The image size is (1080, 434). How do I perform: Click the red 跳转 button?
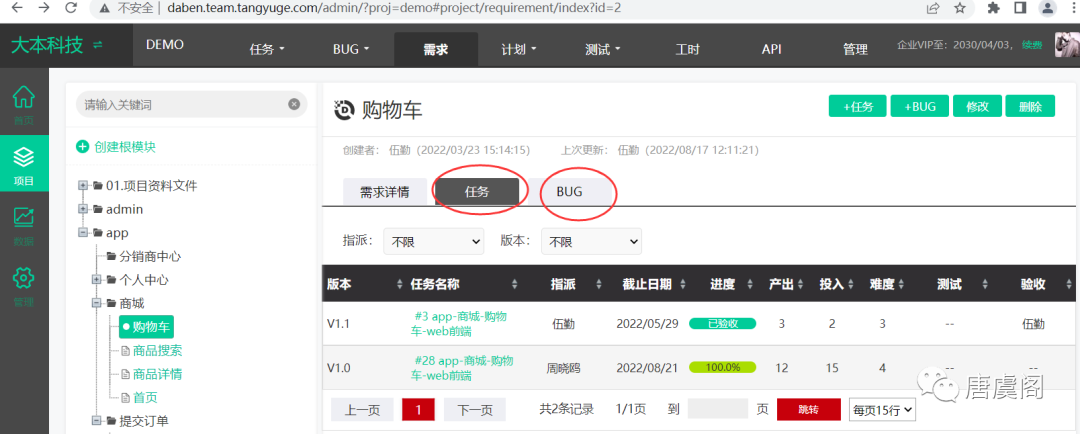pyautogui.click(x=809, y=409)
